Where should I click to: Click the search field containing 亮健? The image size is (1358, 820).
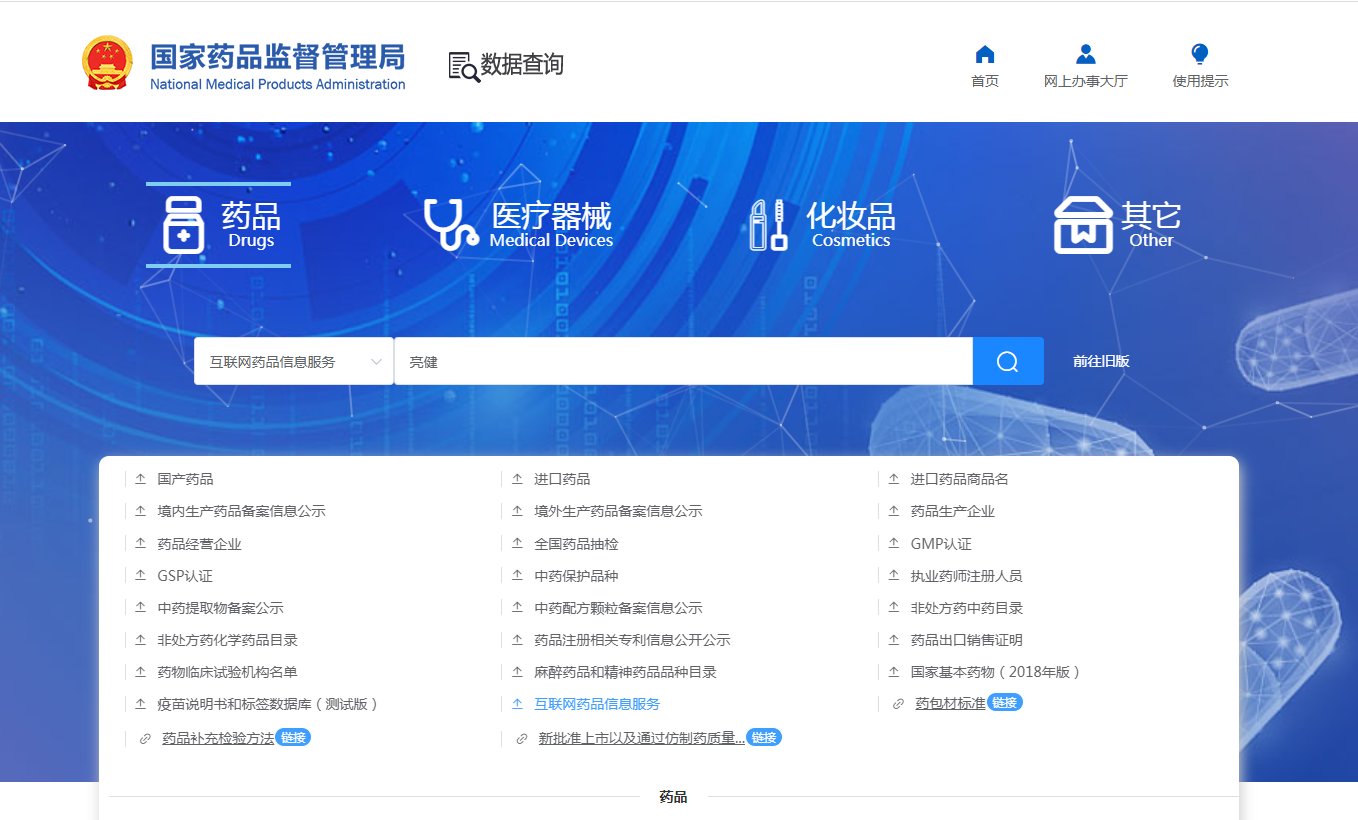(683, 361)
